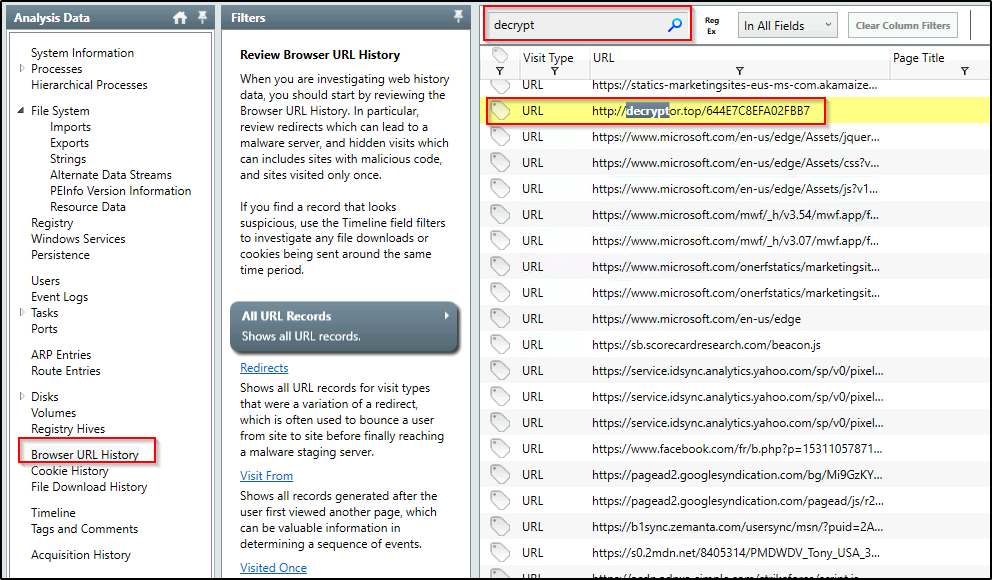Viewport: 992px width, 580px height.
Task: Toggle the RegEx search option
Action: pos(712,26)
